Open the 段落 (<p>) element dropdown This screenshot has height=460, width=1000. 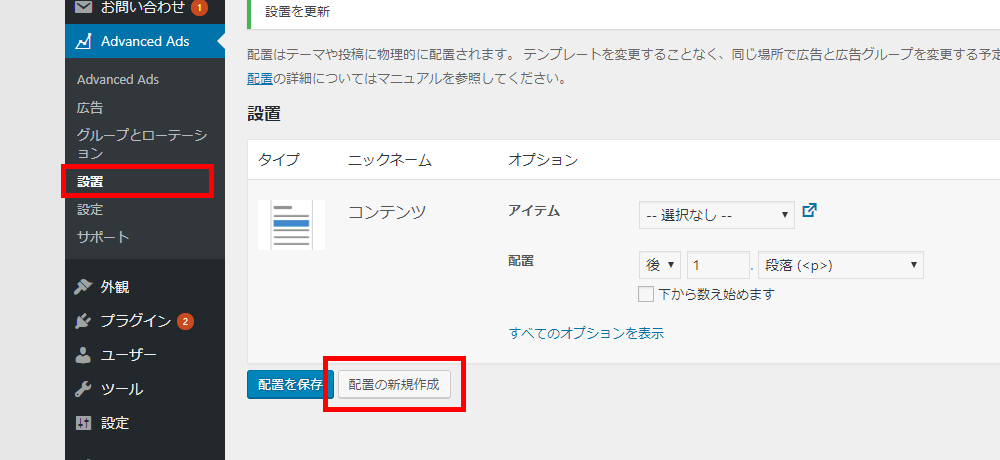point(840,265)
